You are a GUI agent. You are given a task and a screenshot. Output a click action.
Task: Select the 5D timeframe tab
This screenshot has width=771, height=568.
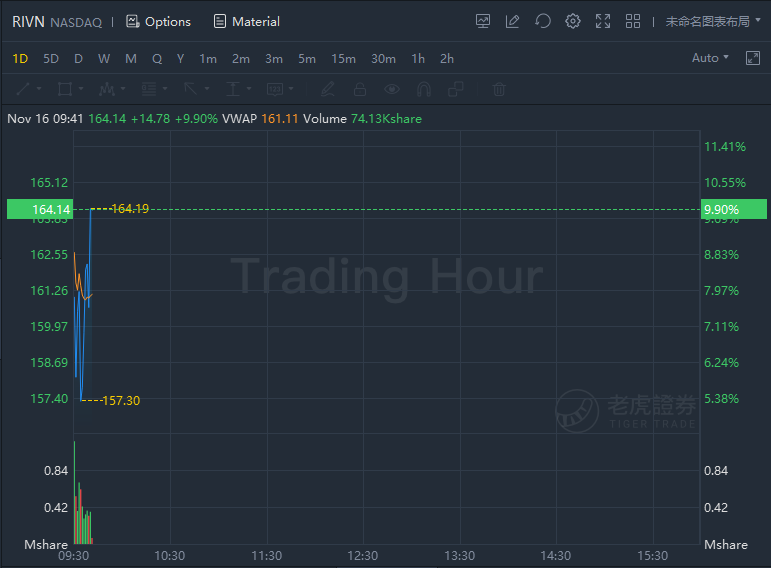[x=51, y=59]
